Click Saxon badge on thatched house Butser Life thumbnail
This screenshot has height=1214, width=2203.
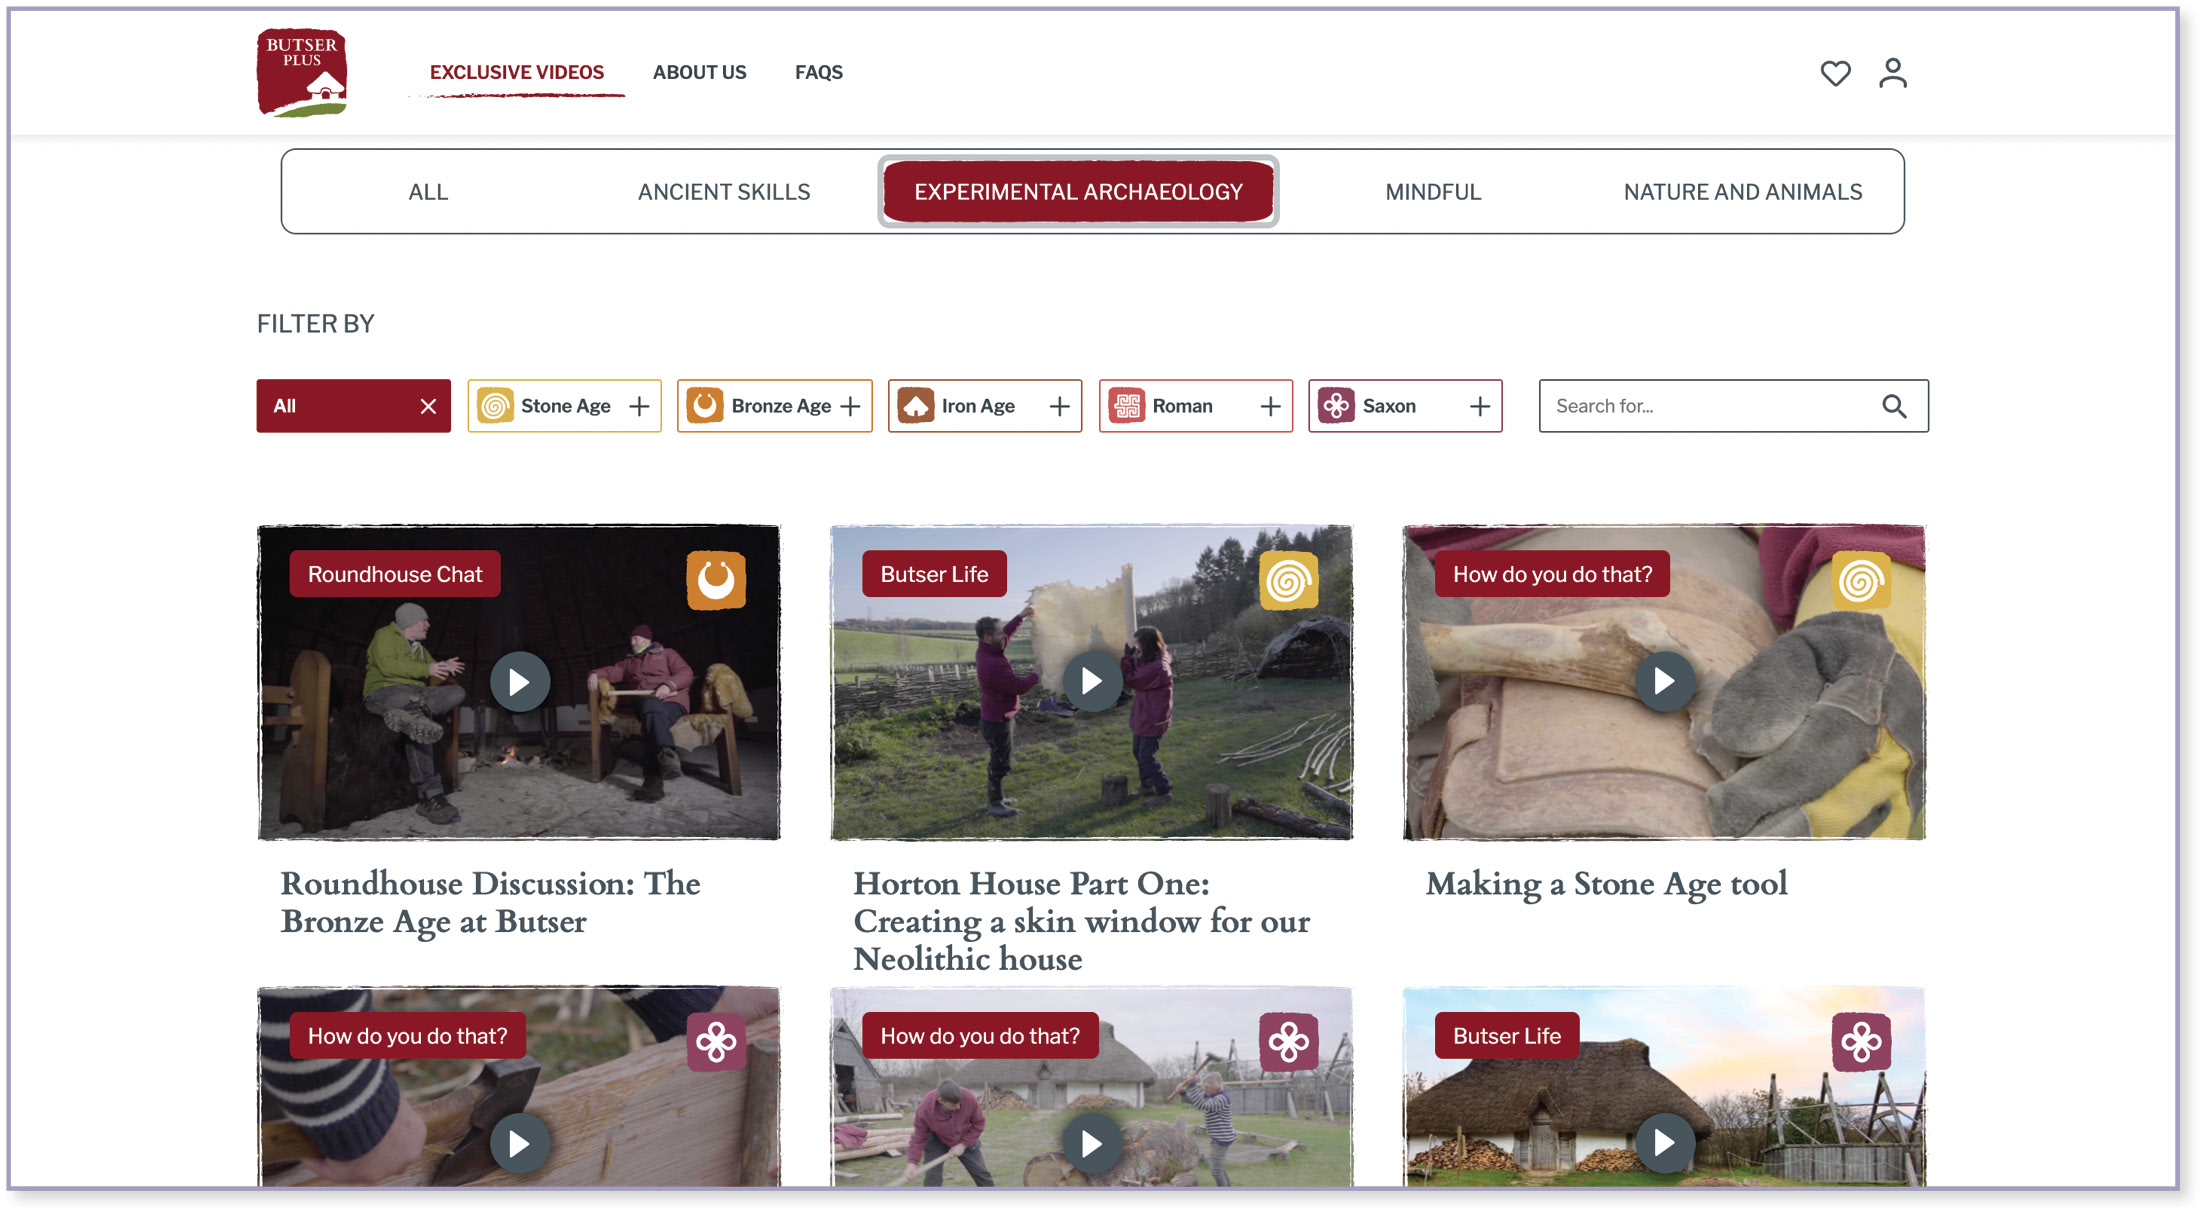tap(1861, 1042)
